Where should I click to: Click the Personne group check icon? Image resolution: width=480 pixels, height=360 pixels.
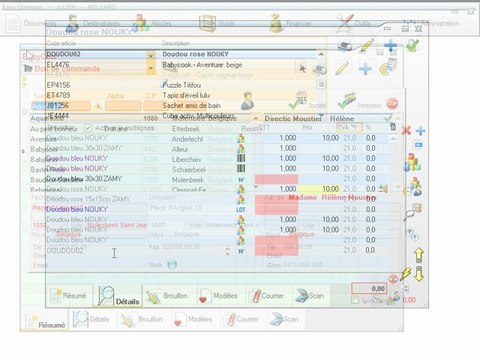click(x=347, y=101)
